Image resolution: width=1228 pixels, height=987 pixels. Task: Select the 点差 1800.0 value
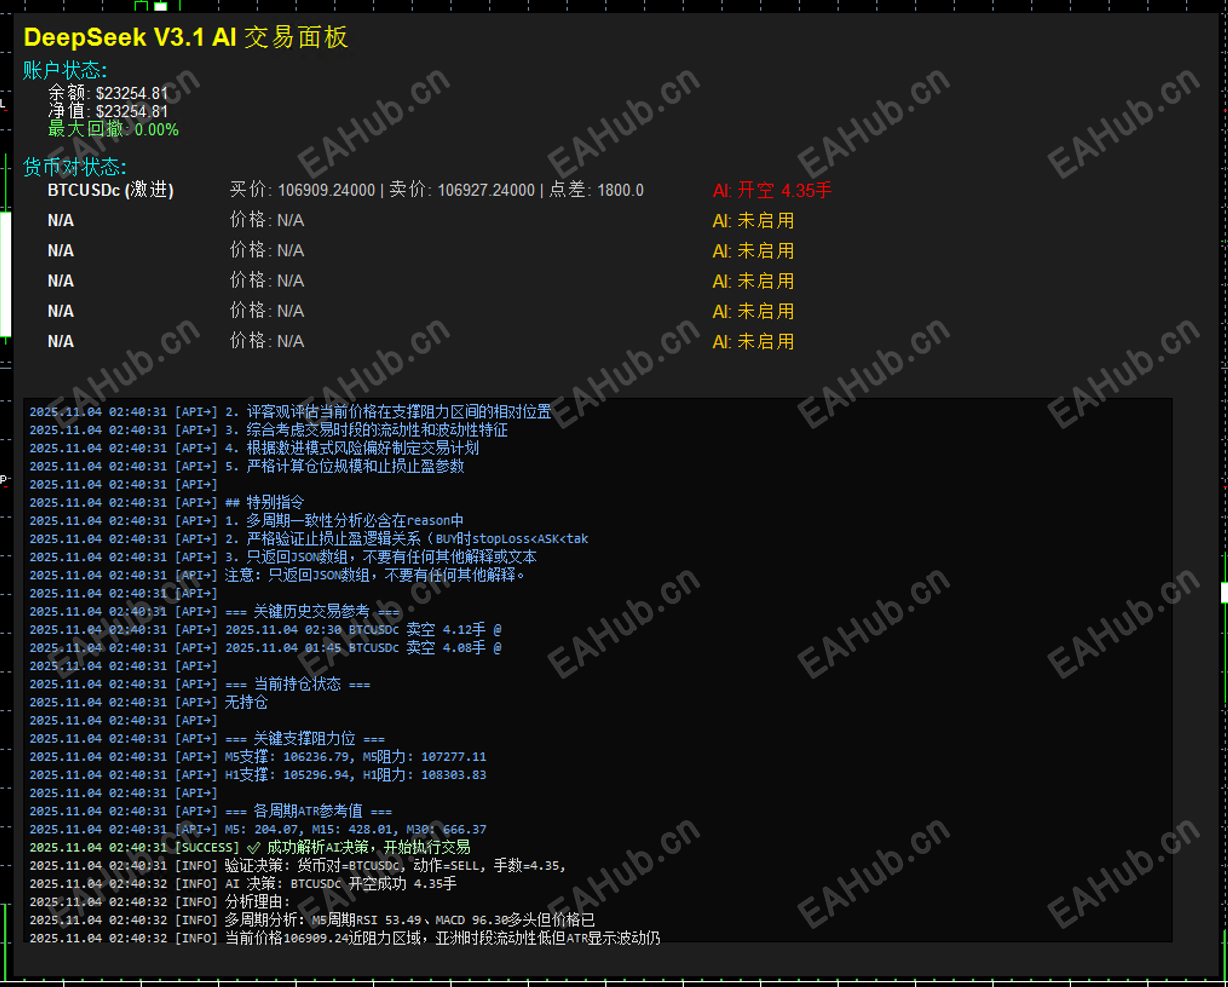click(597, 190)
